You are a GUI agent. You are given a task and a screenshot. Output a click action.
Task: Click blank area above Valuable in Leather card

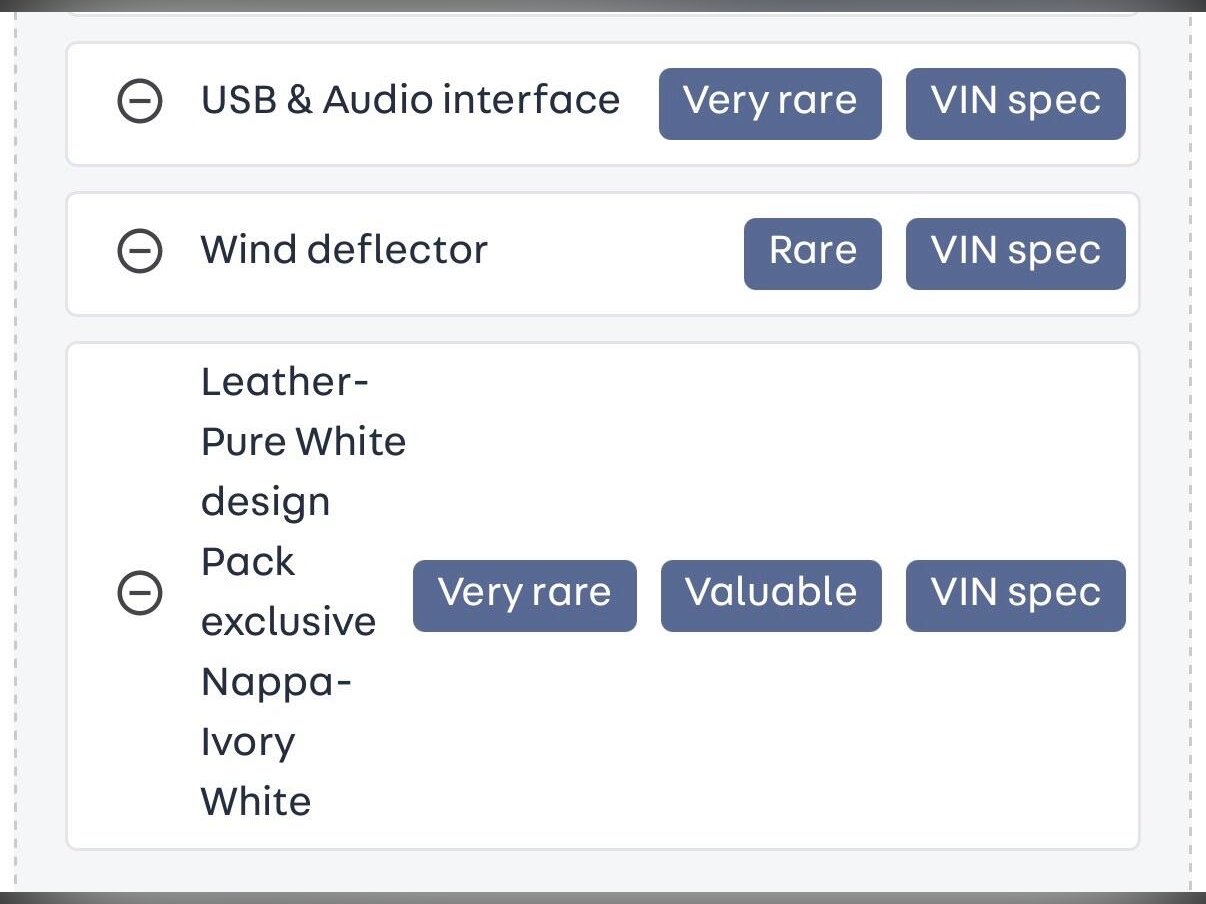coord(771,450)
